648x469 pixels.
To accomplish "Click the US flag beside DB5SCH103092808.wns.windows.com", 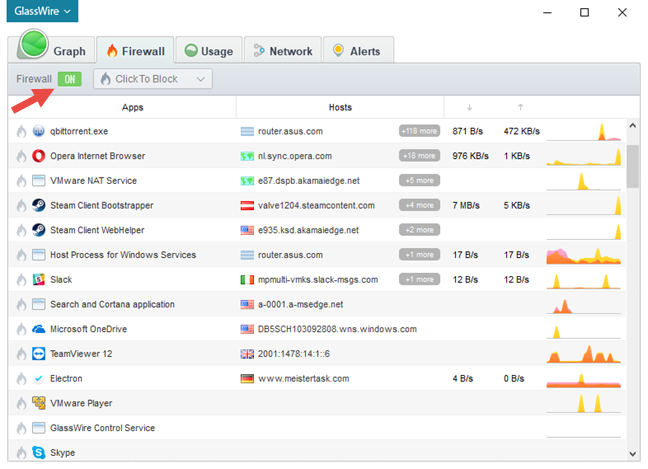I will tap(247, 329).
